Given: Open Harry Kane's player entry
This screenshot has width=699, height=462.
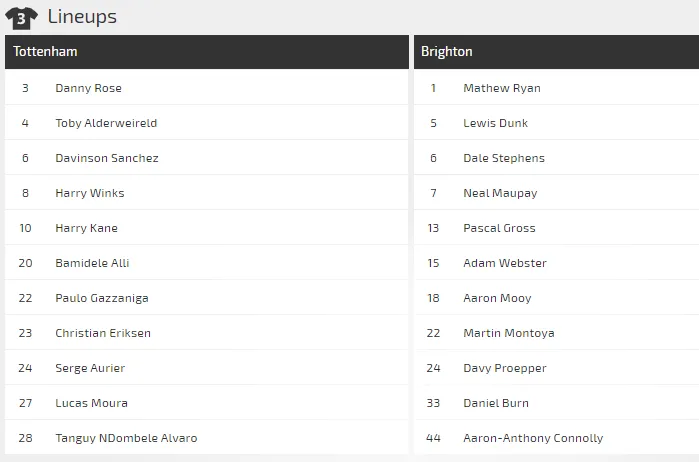Looking at the screenshot, I should pos(86,228).
